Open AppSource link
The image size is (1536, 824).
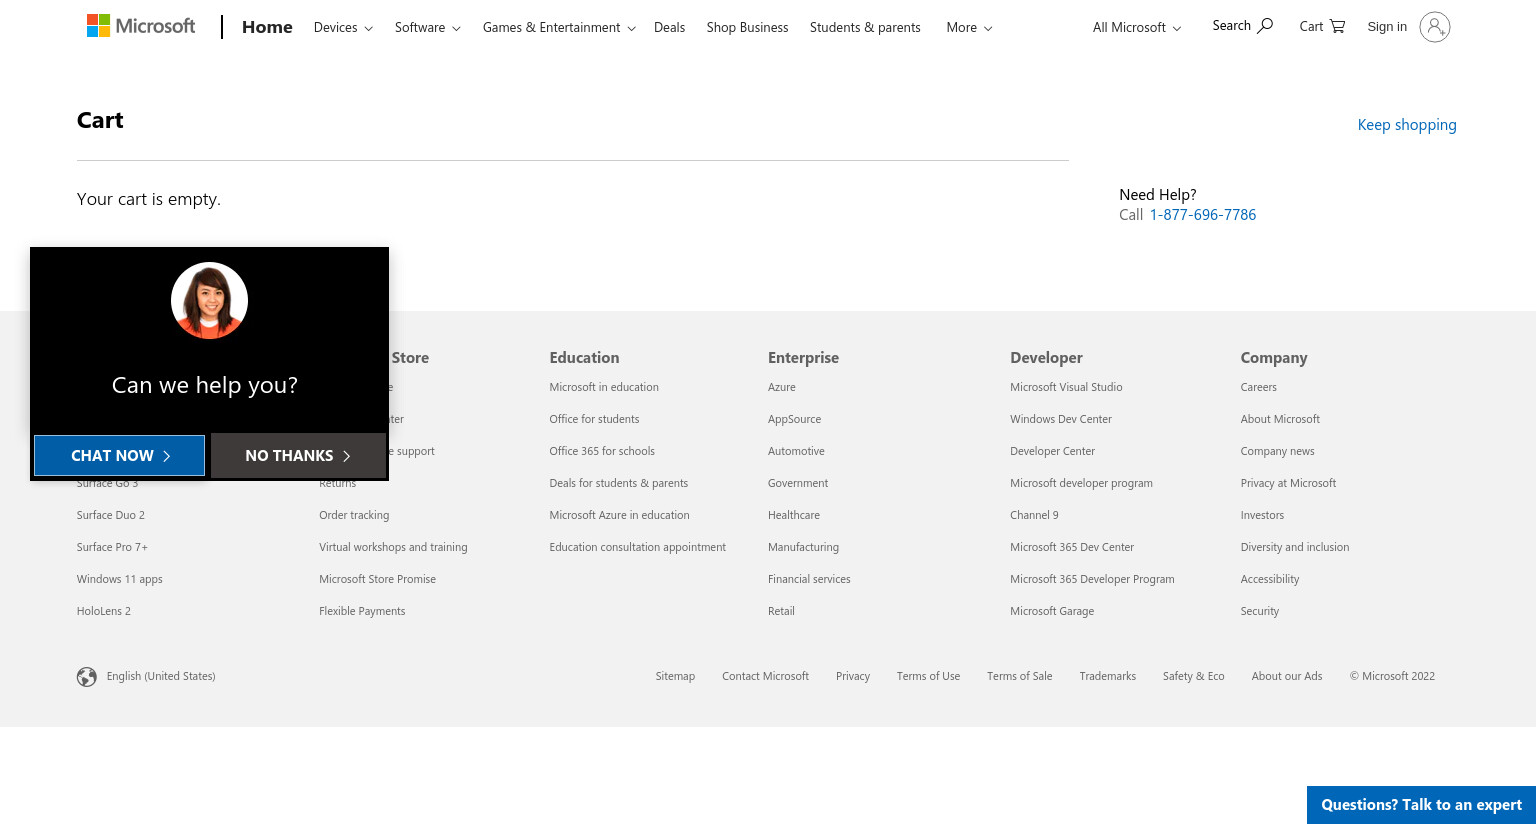[x=794, y=419]
